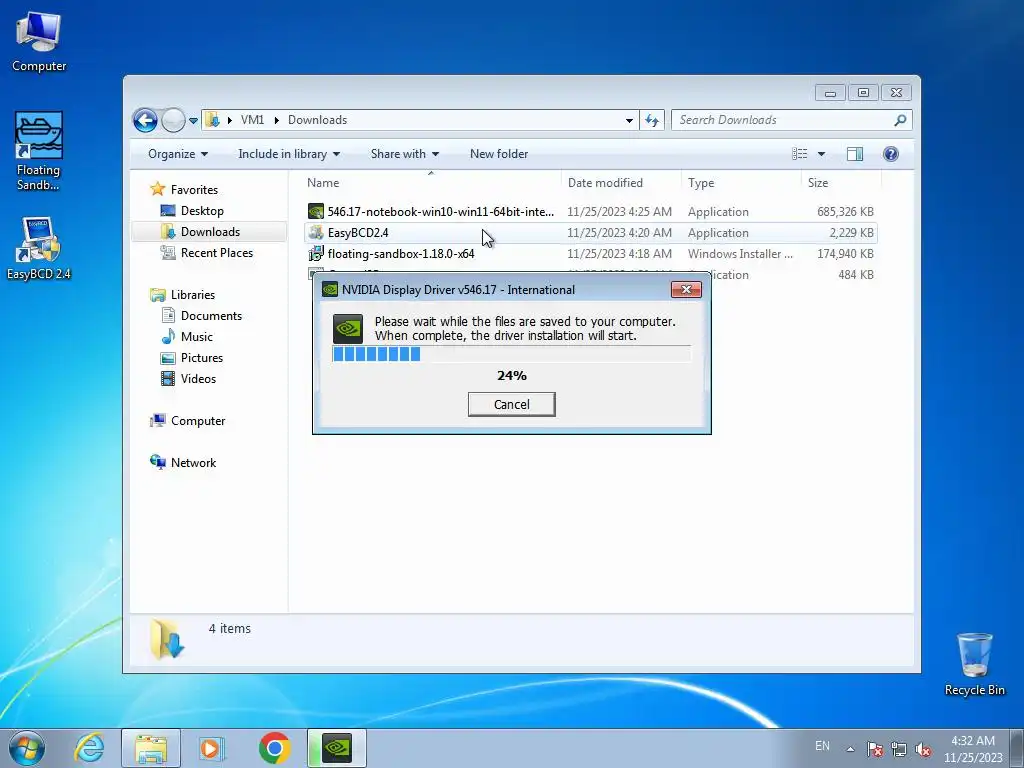This screenshot has height=768, width=1024.
Task: Open Computer desktop icon
Action: tap(39, 42)
